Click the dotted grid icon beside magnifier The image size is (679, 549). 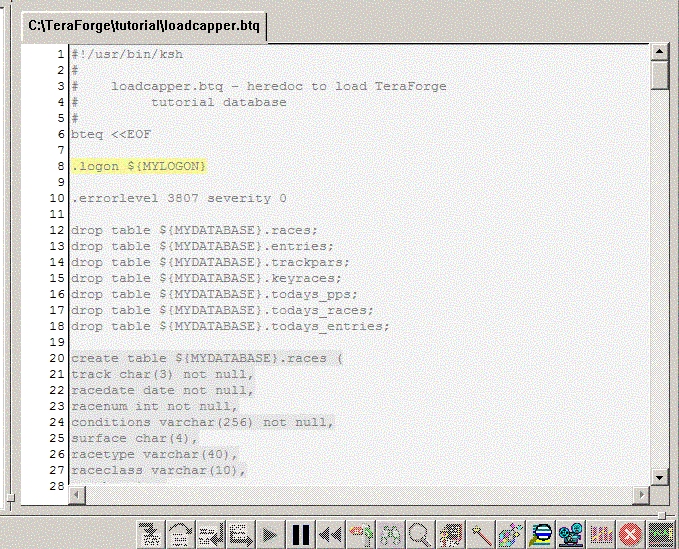pyautogui.click(x=450, y=535)
